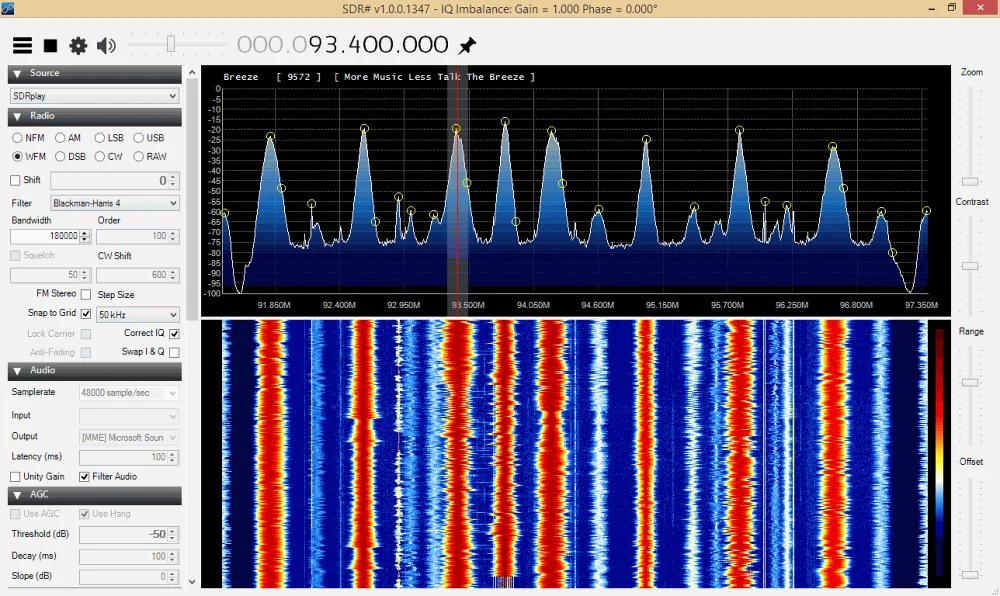Enable FM Stereo checkbox
Screen dimensions: 1000x596
pos(86,294)
